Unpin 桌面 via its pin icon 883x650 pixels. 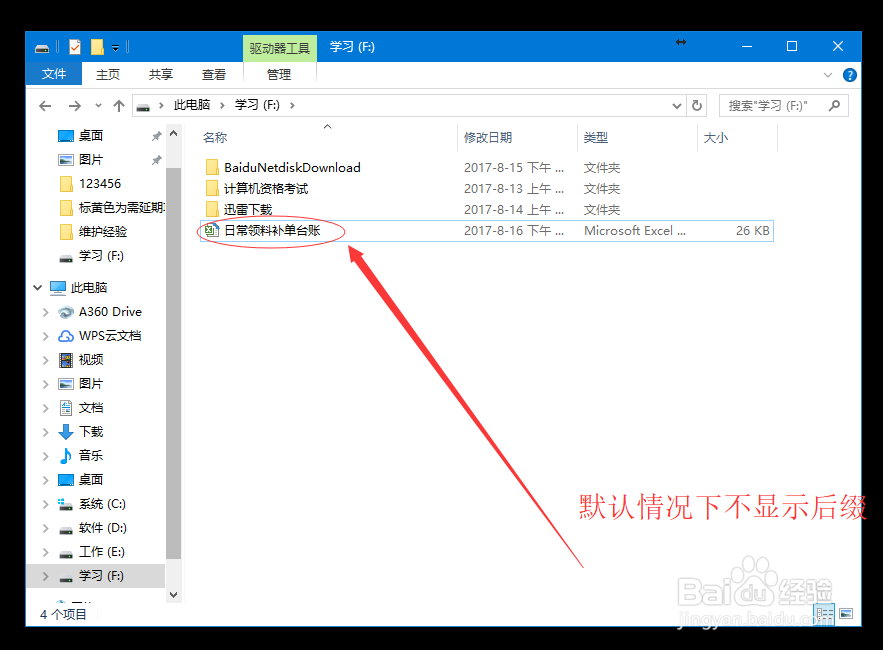coord(157,136)
